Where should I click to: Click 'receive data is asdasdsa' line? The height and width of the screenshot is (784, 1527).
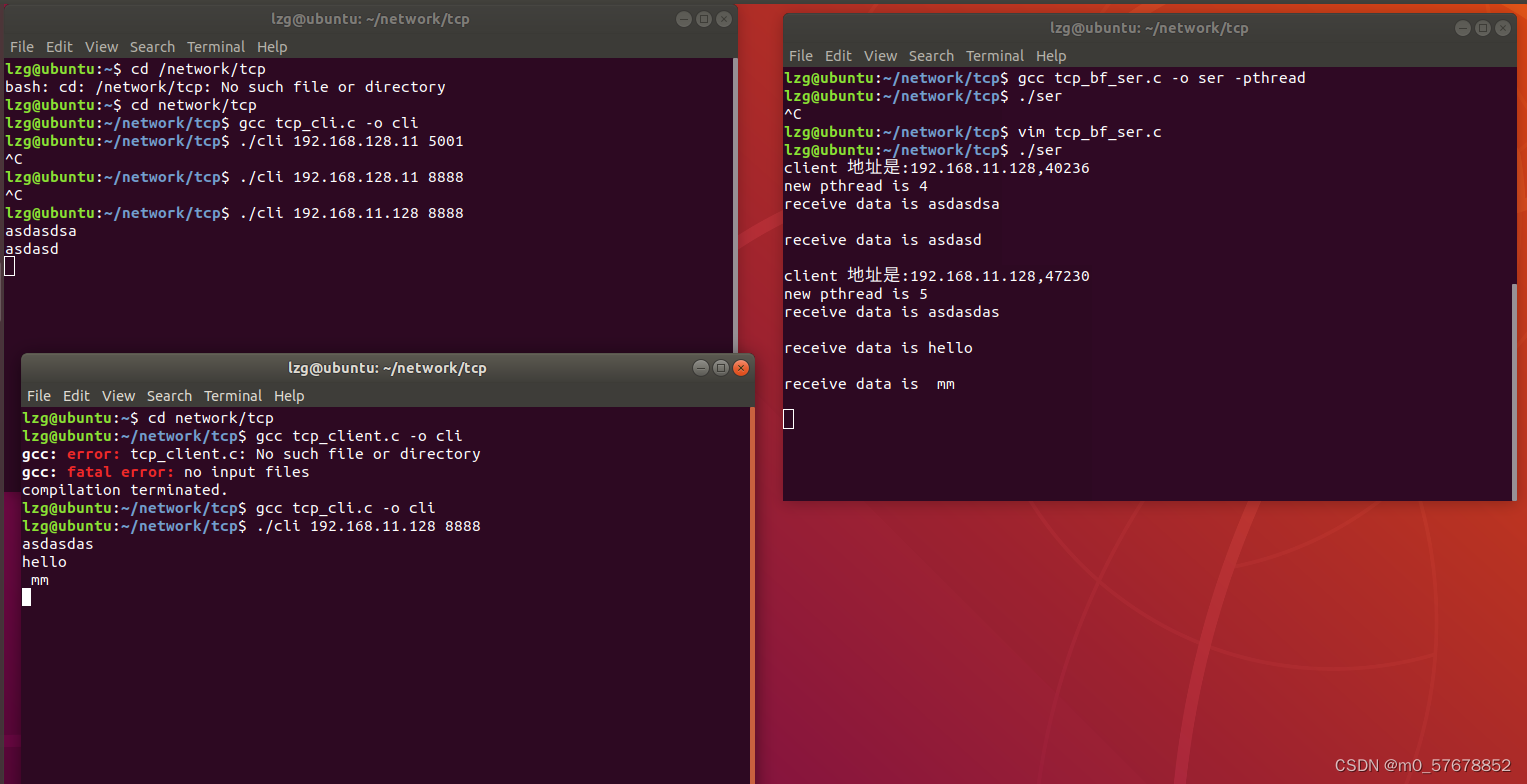[892, 204]
